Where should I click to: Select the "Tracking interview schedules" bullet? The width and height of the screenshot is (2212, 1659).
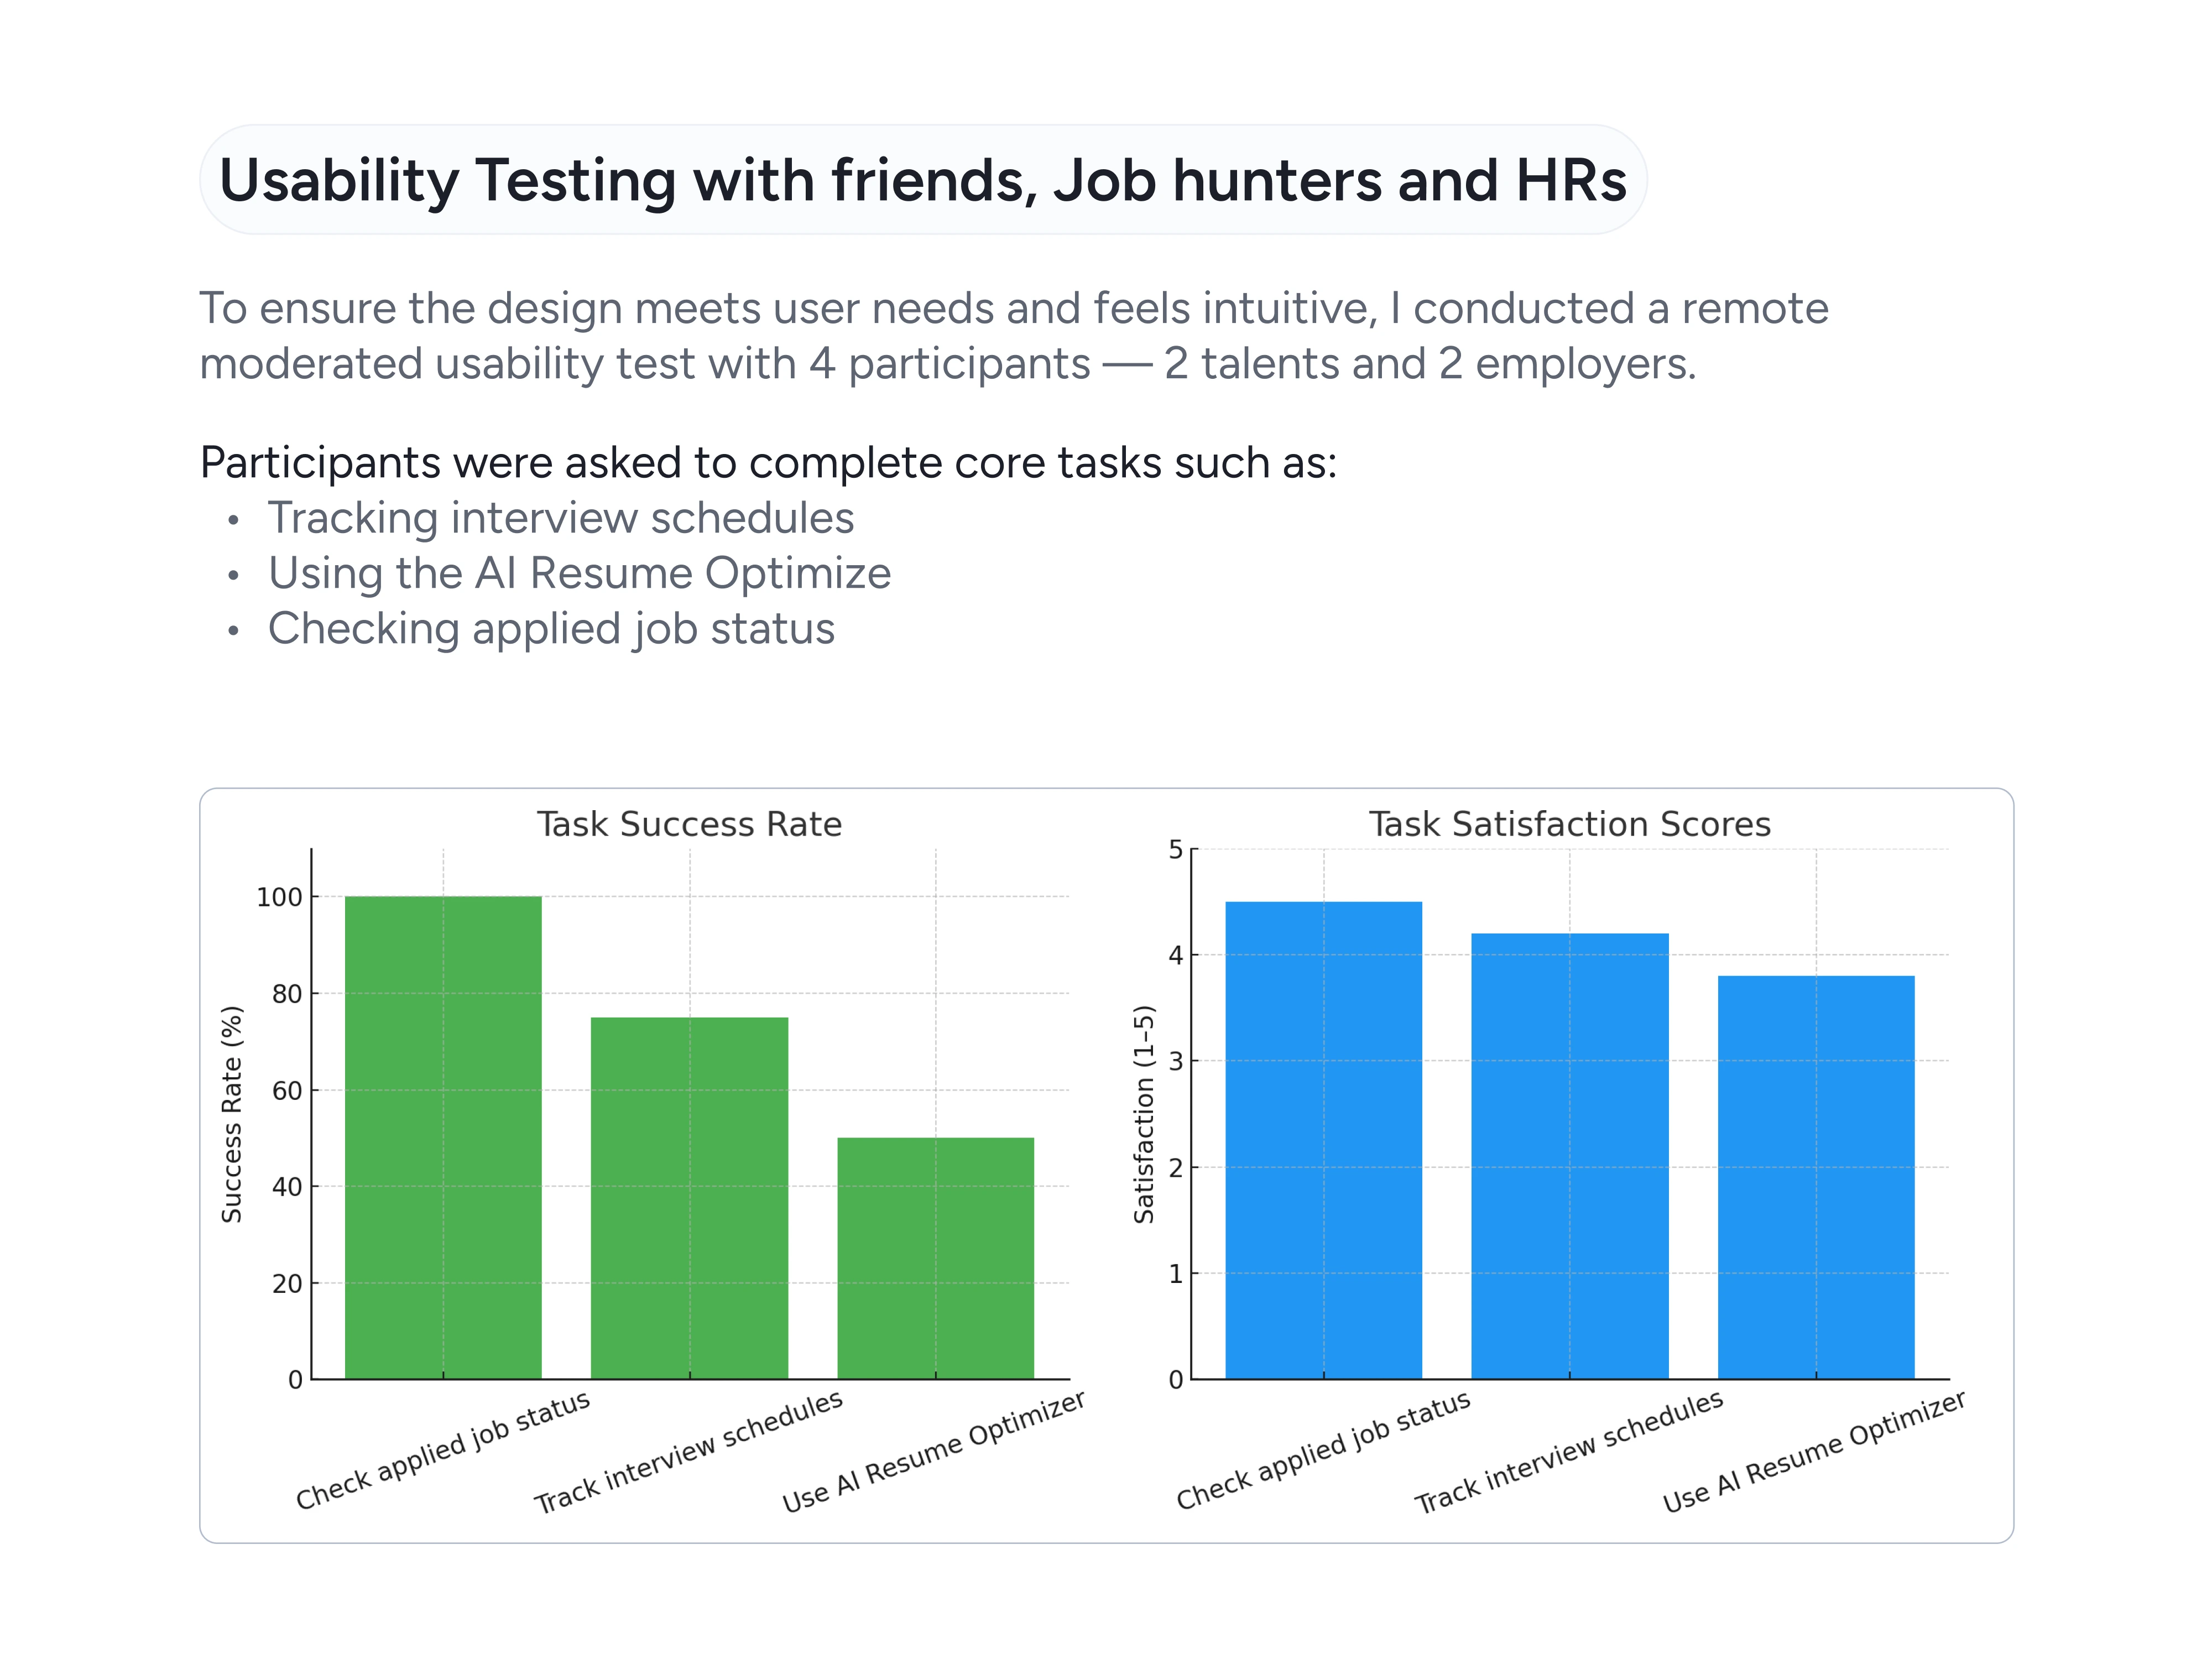[560, 518]
